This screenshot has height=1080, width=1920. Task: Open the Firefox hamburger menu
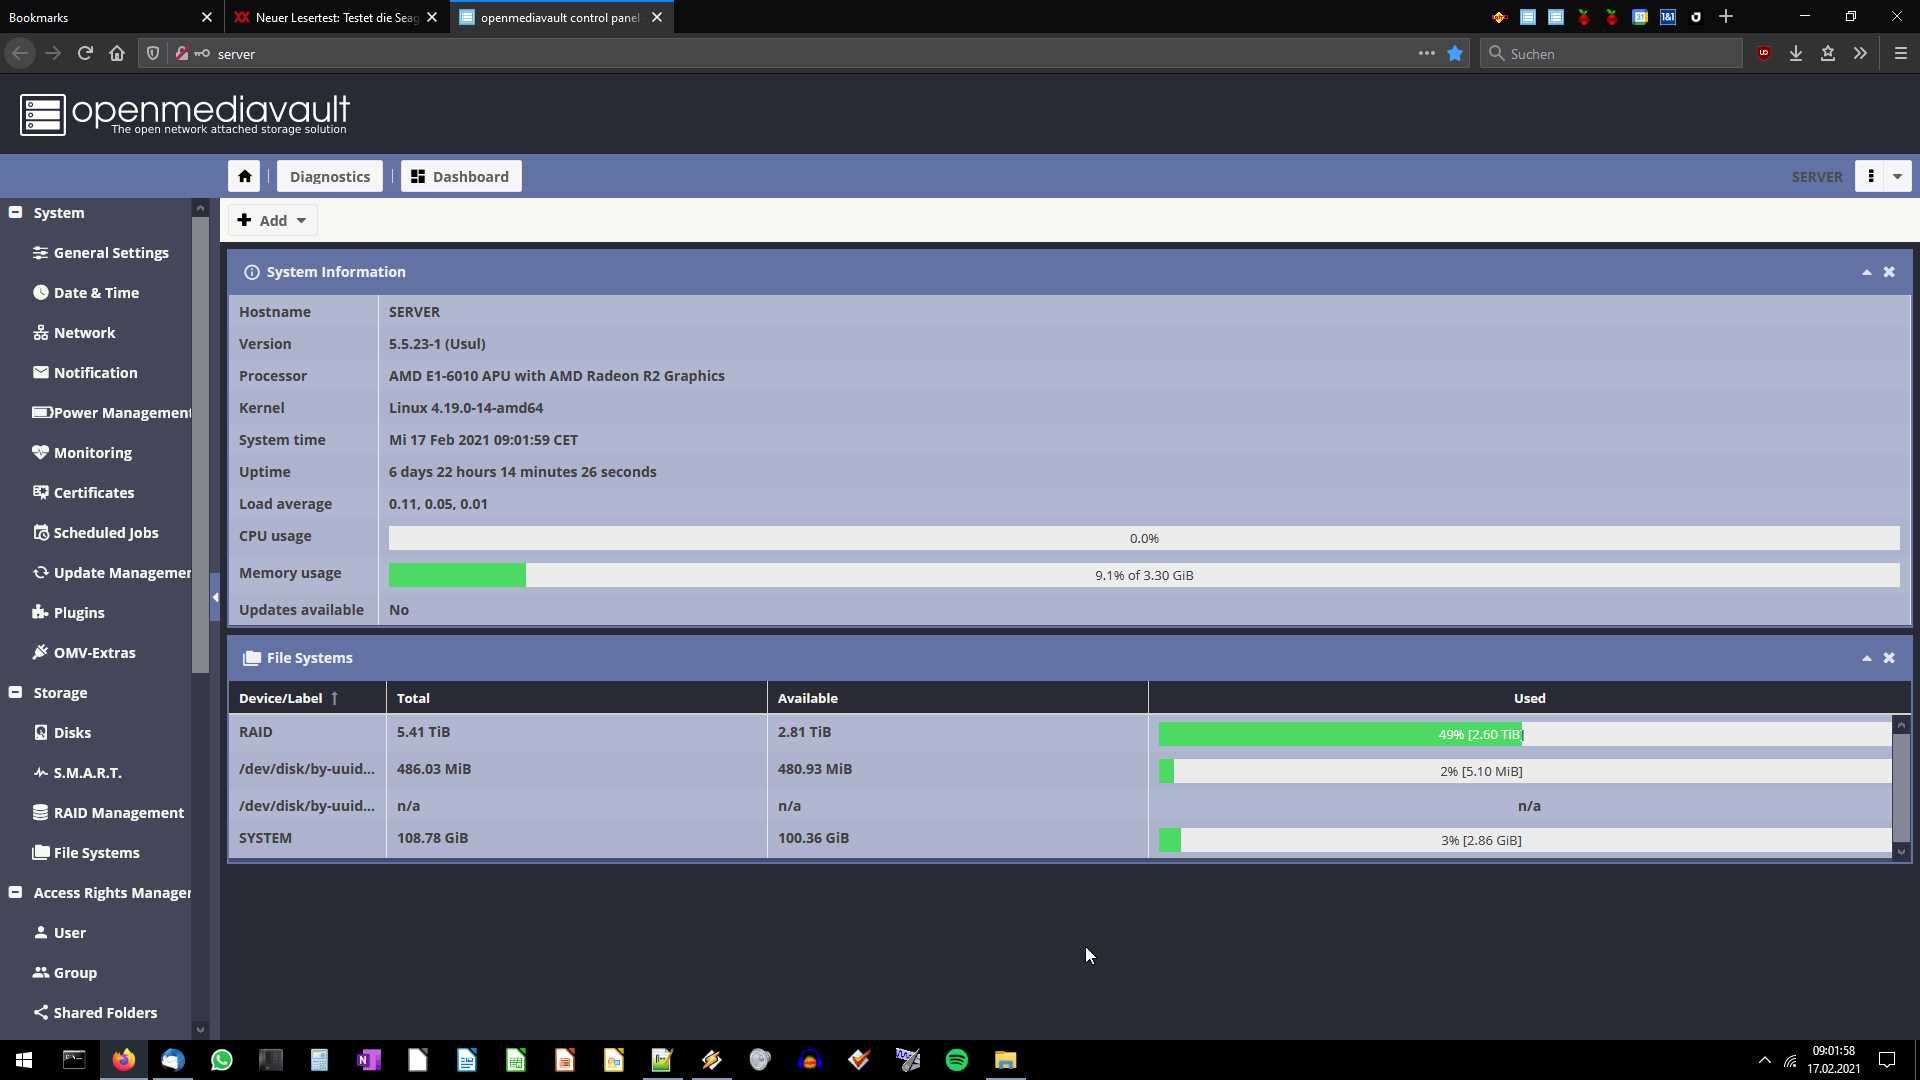(x=1901, y=53)
